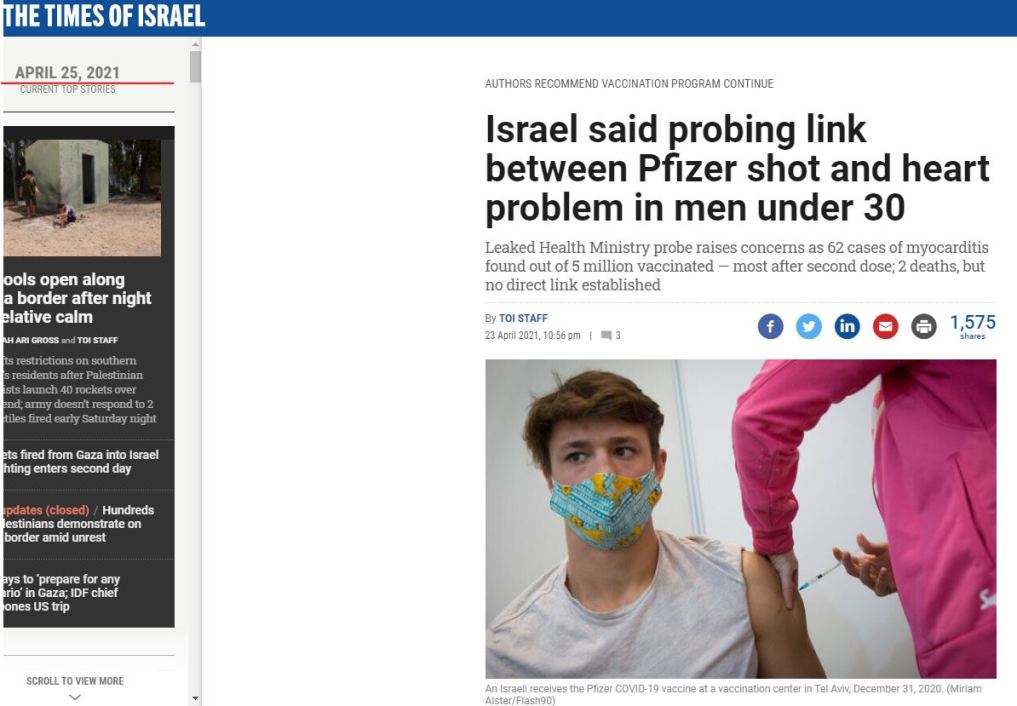
Task: Open rockets fired from Gaza story
Action: (x=81, y=462)
